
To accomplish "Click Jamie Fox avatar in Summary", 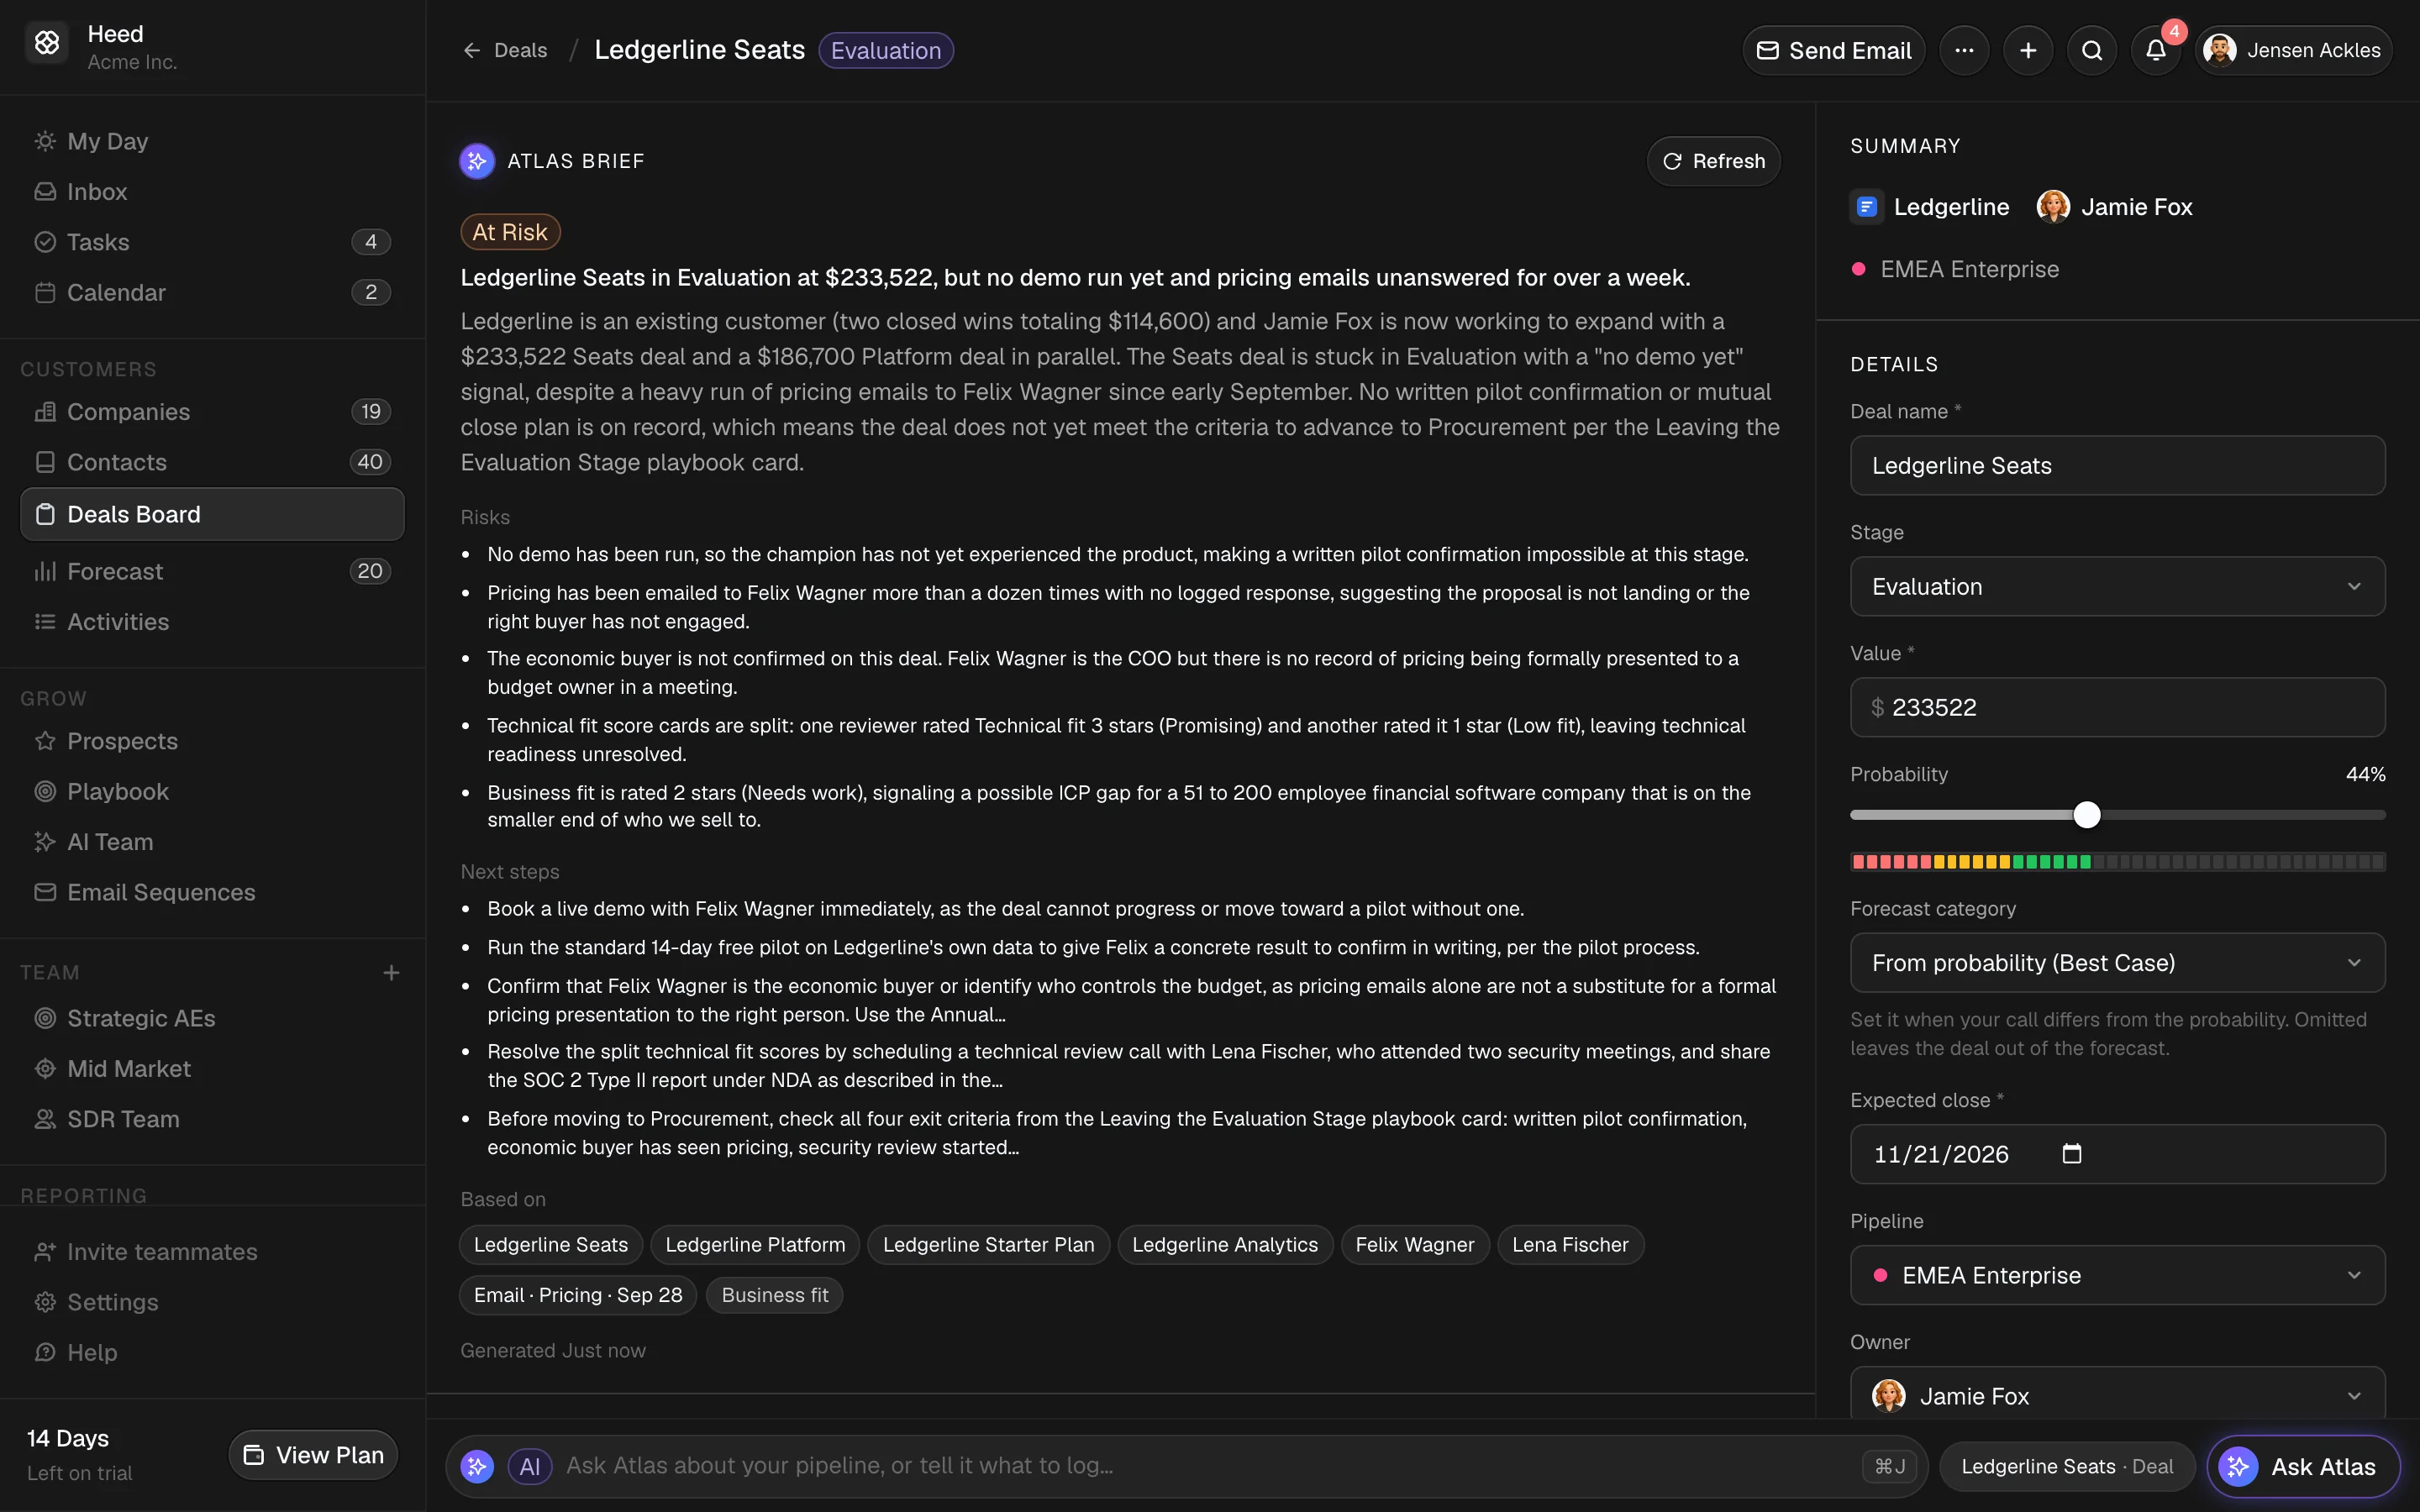I will pyautogui.click(x=2053, y=207).
